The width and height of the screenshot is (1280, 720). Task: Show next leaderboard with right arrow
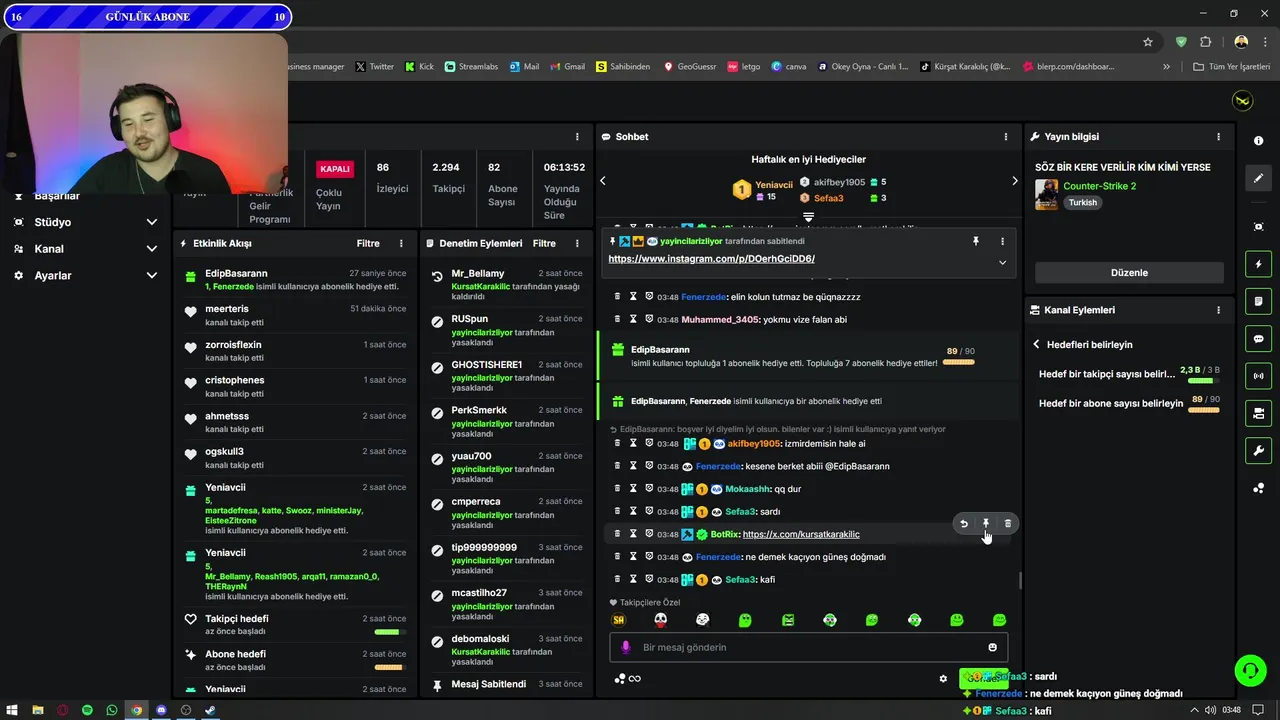coord(1014,181)
